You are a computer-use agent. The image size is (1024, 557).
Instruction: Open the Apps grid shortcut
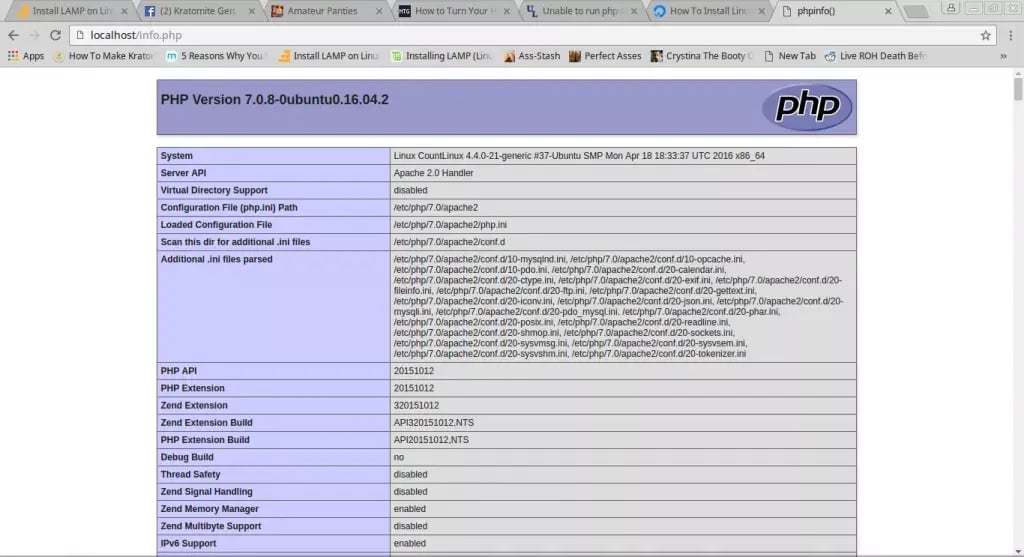click(x=26, y=56)
